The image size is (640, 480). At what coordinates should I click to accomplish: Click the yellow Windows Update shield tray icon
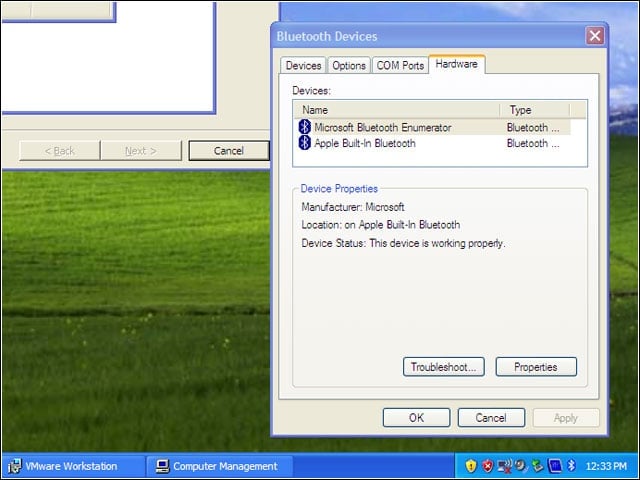pyautogui.click(x=471, y=465)
